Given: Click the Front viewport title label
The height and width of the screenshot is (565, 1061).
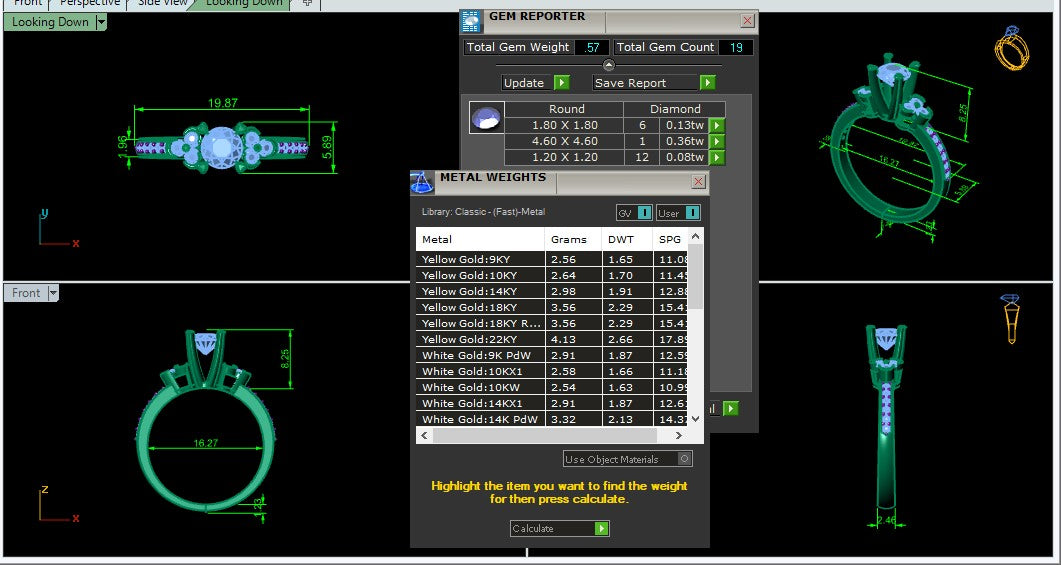Looking at the screenshot, I should point(26,293).
